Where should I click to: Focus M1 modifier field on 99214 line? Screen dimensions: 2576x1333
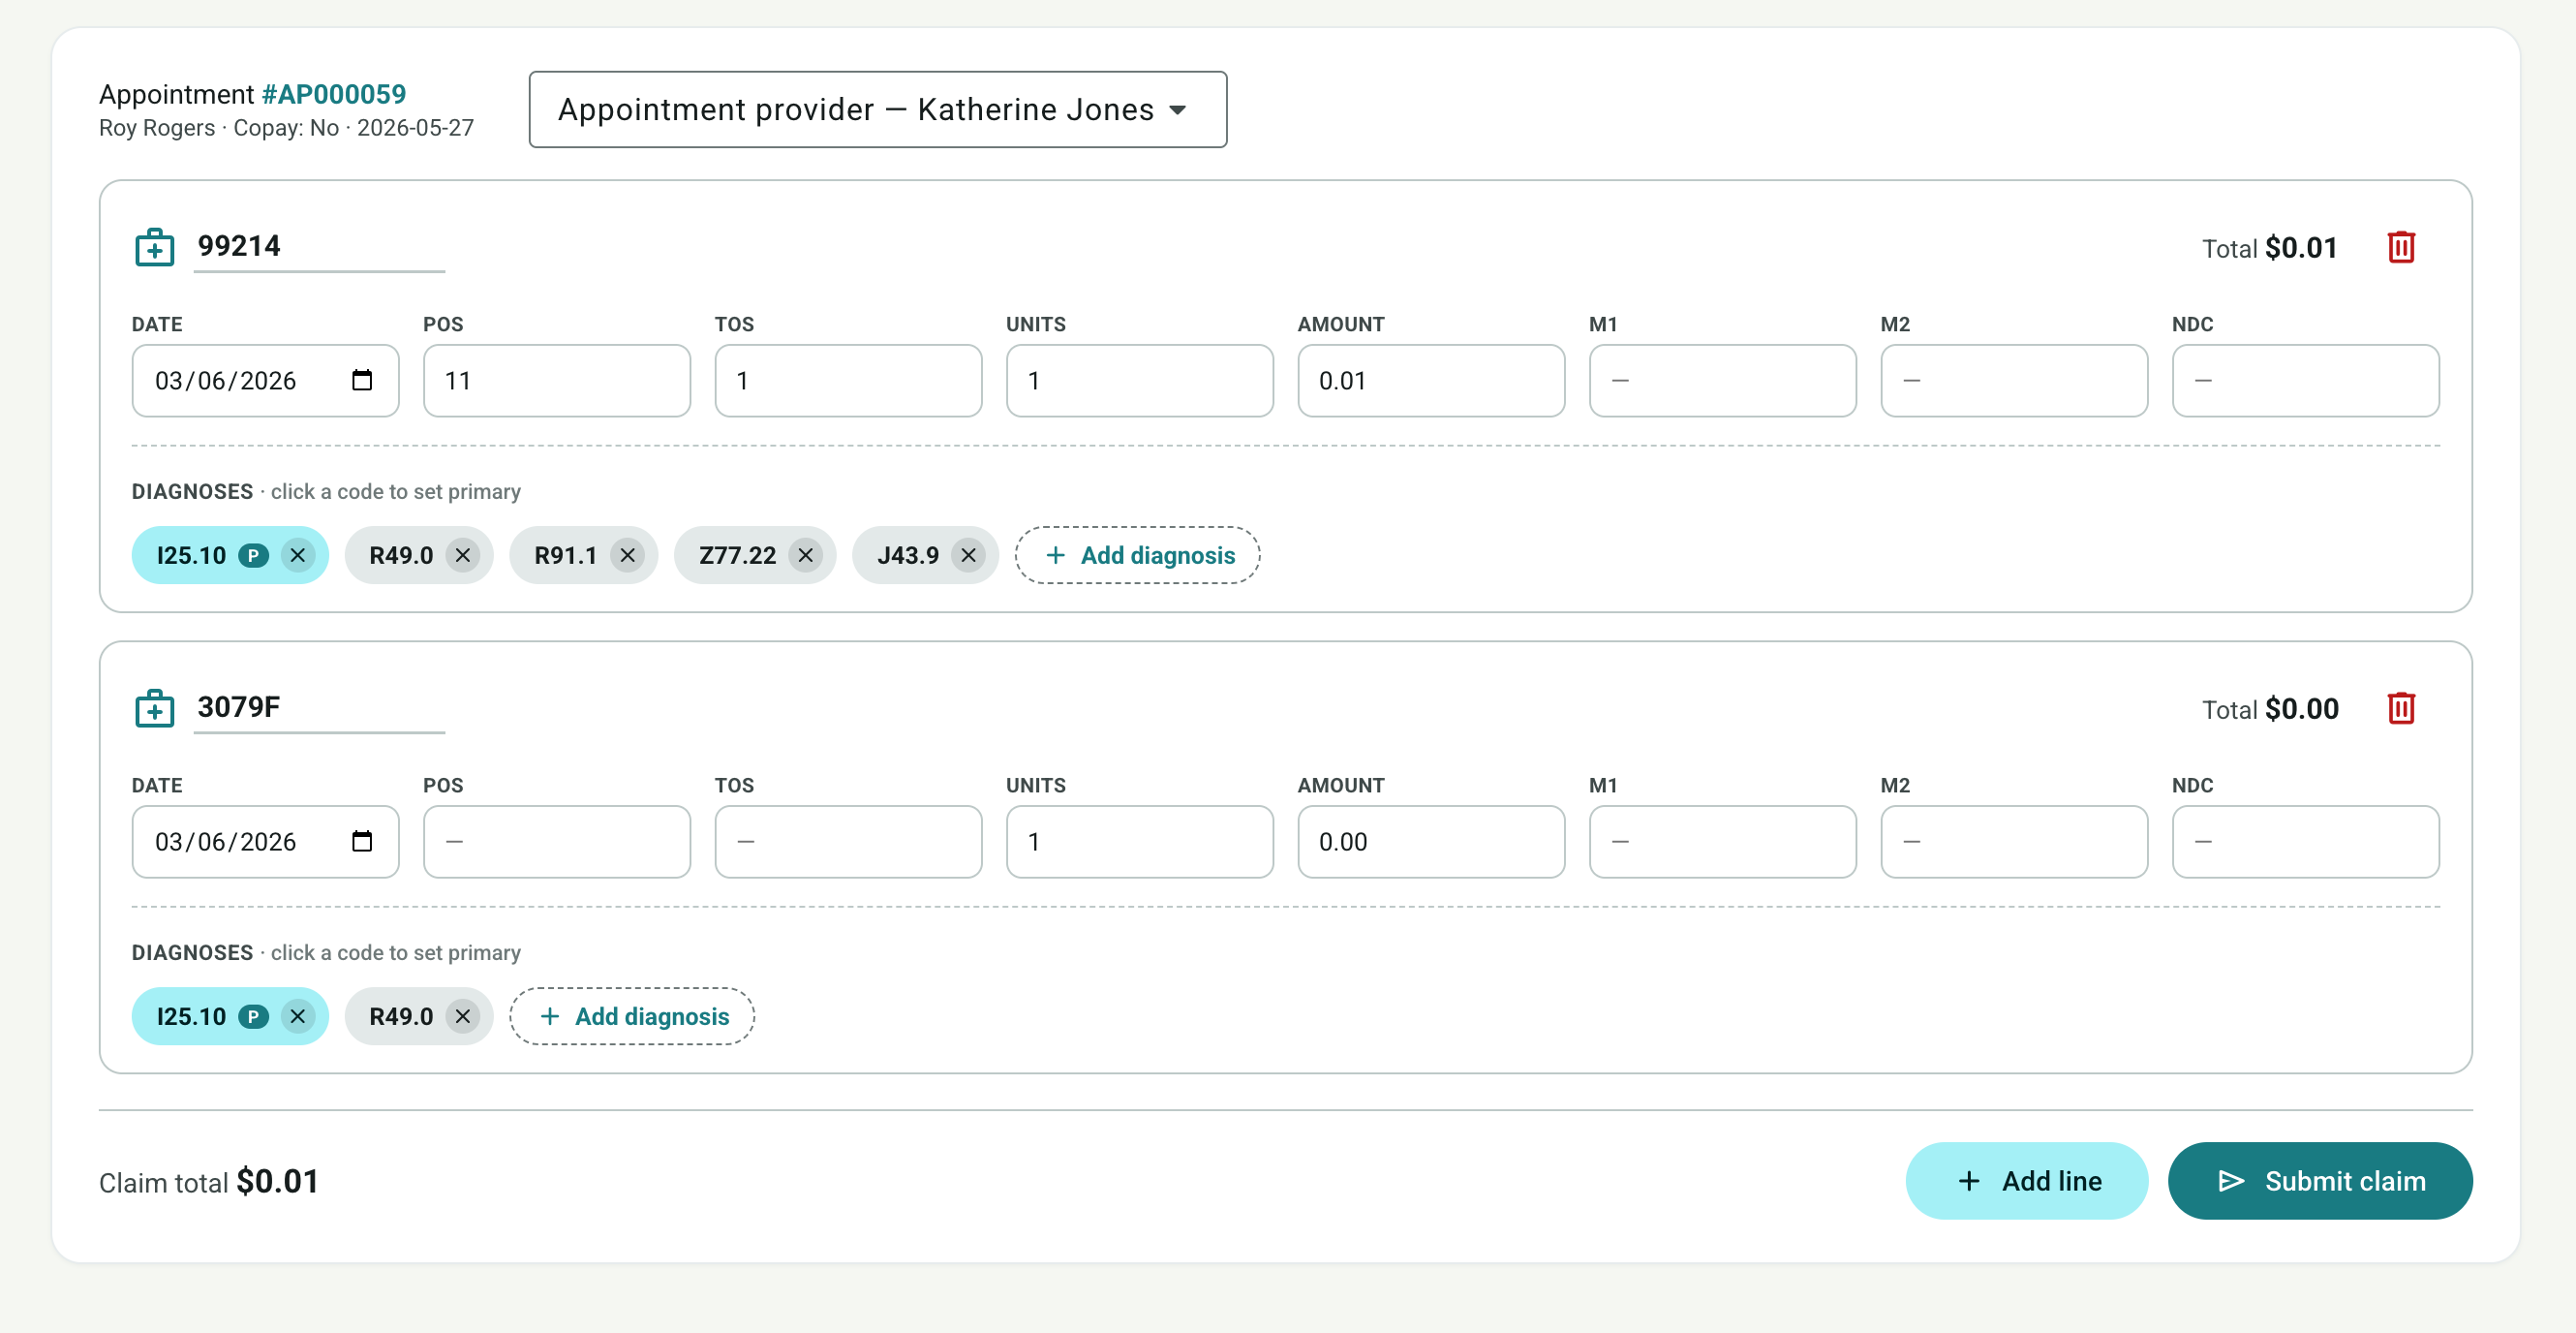pyautogui.click(x=1723, y=380)
